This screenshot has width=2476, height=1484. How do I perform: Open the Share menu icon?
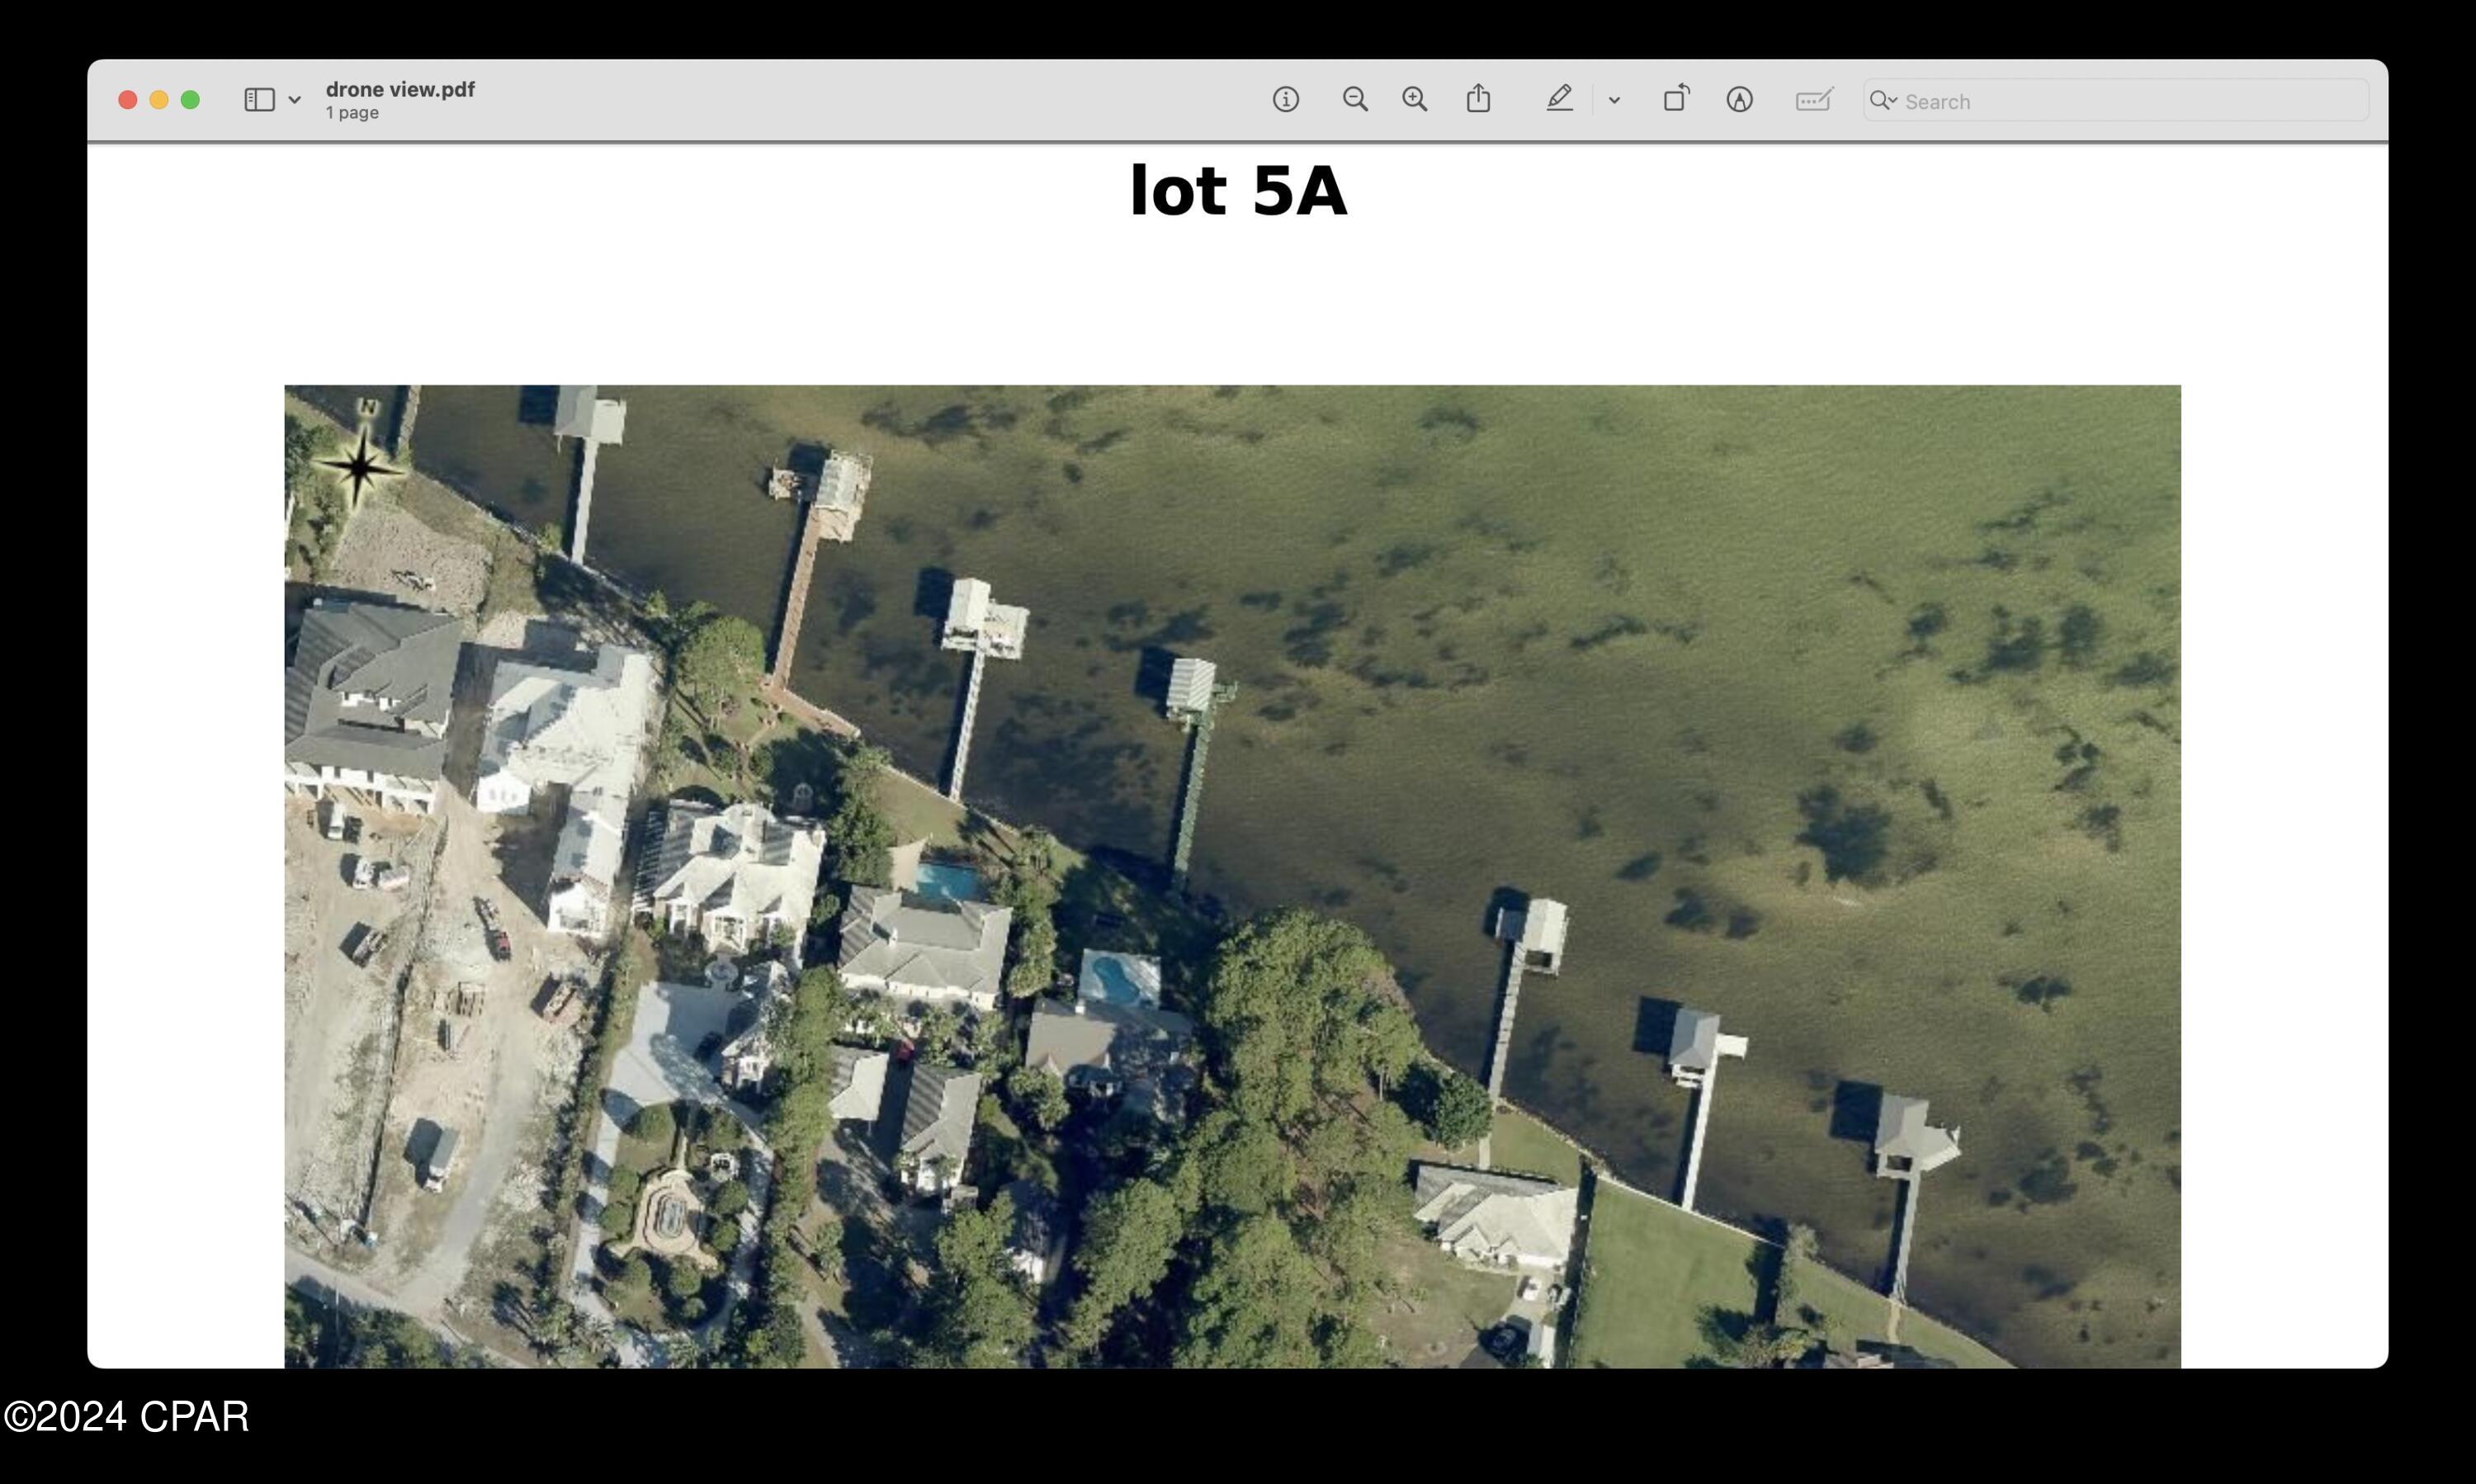pos(1478,98)
